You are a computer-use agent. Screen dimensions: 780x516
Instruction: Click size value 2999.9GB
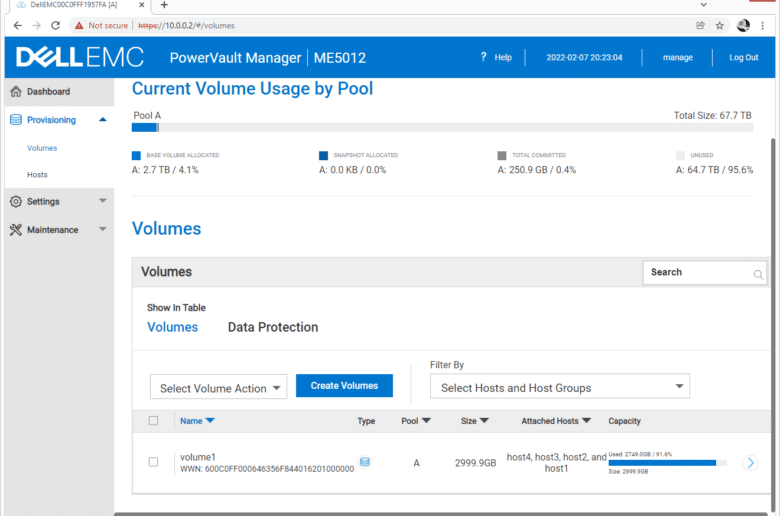pyautogui.click(x=476, y=463)
